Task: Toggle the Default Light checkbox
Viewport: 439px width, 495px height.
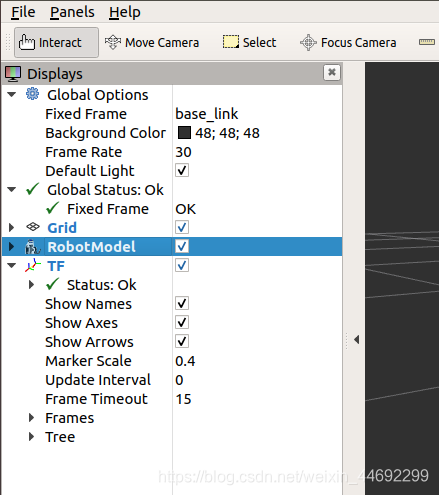Action: point(182,170)
